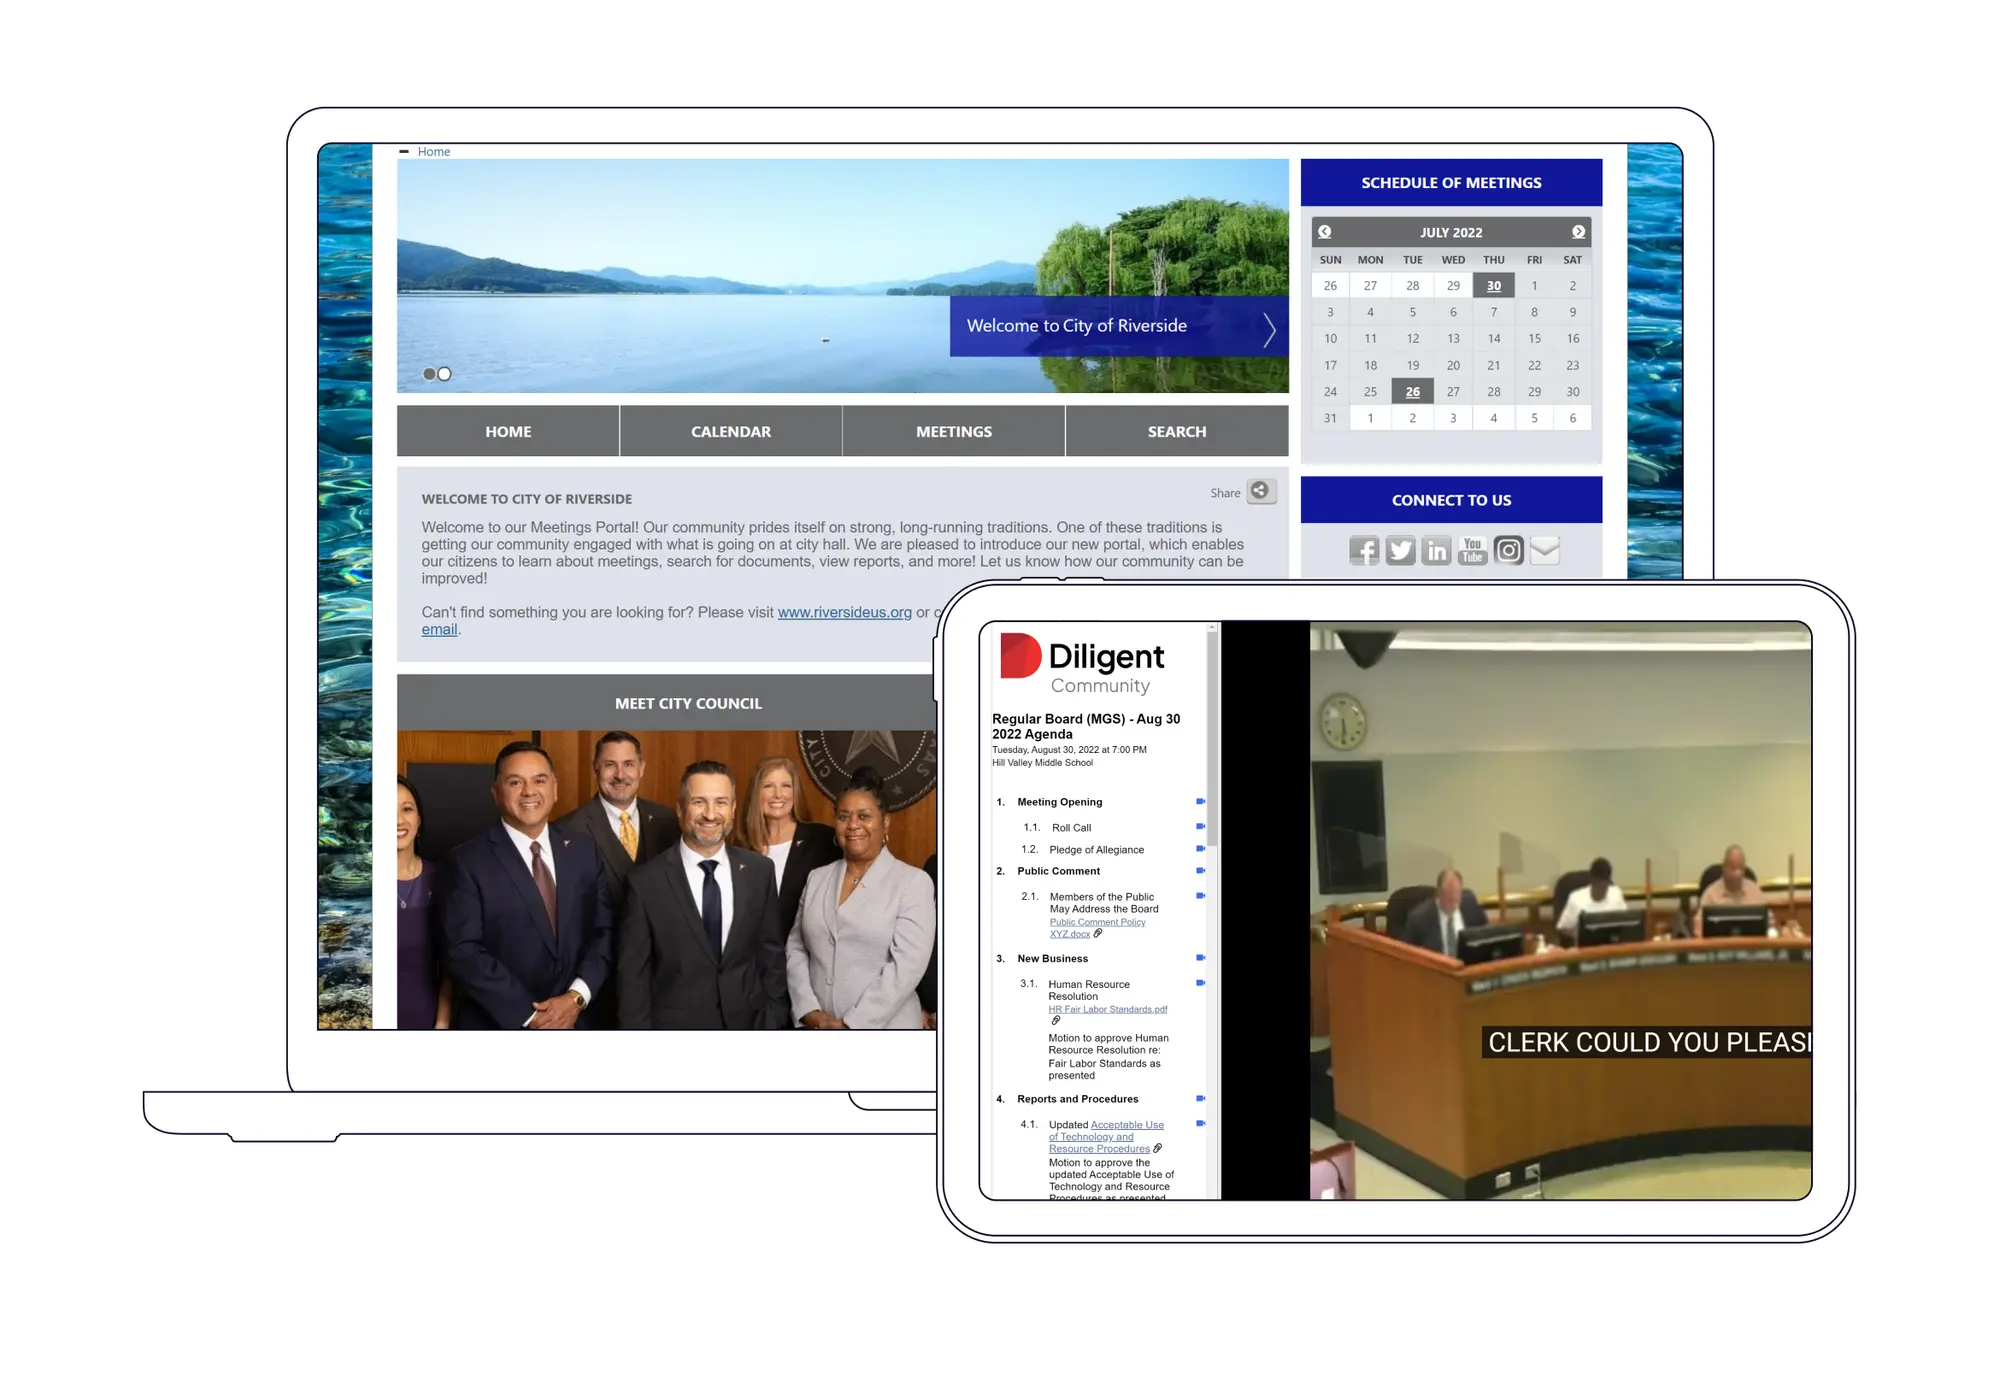
Task: Advance calendar to the next month
Action: 1578,232
